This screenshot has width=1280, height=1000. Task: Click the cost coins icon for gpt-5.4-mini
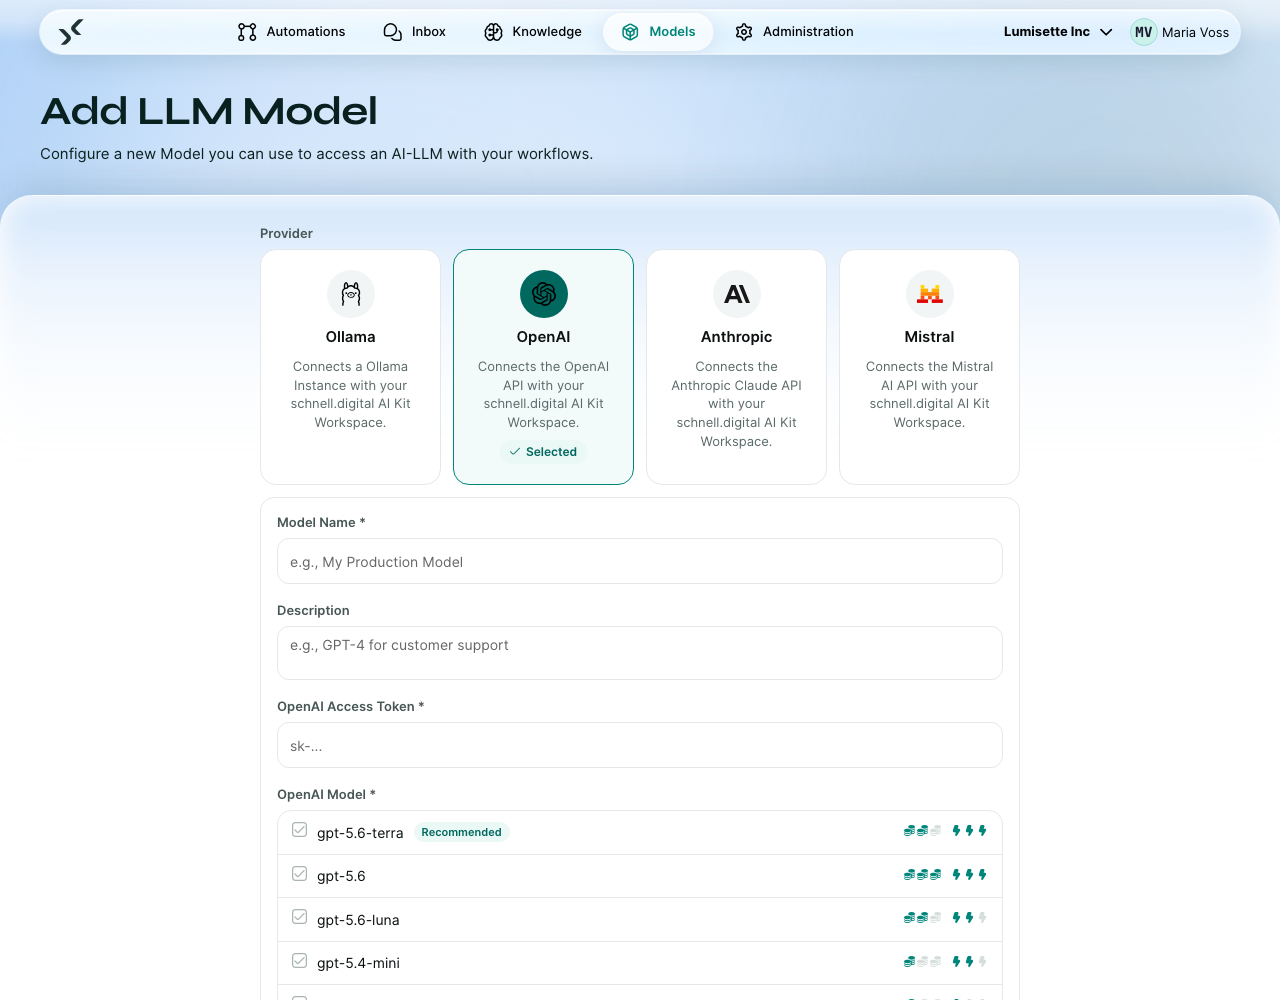pyautogui.click(x=922, y=962)
